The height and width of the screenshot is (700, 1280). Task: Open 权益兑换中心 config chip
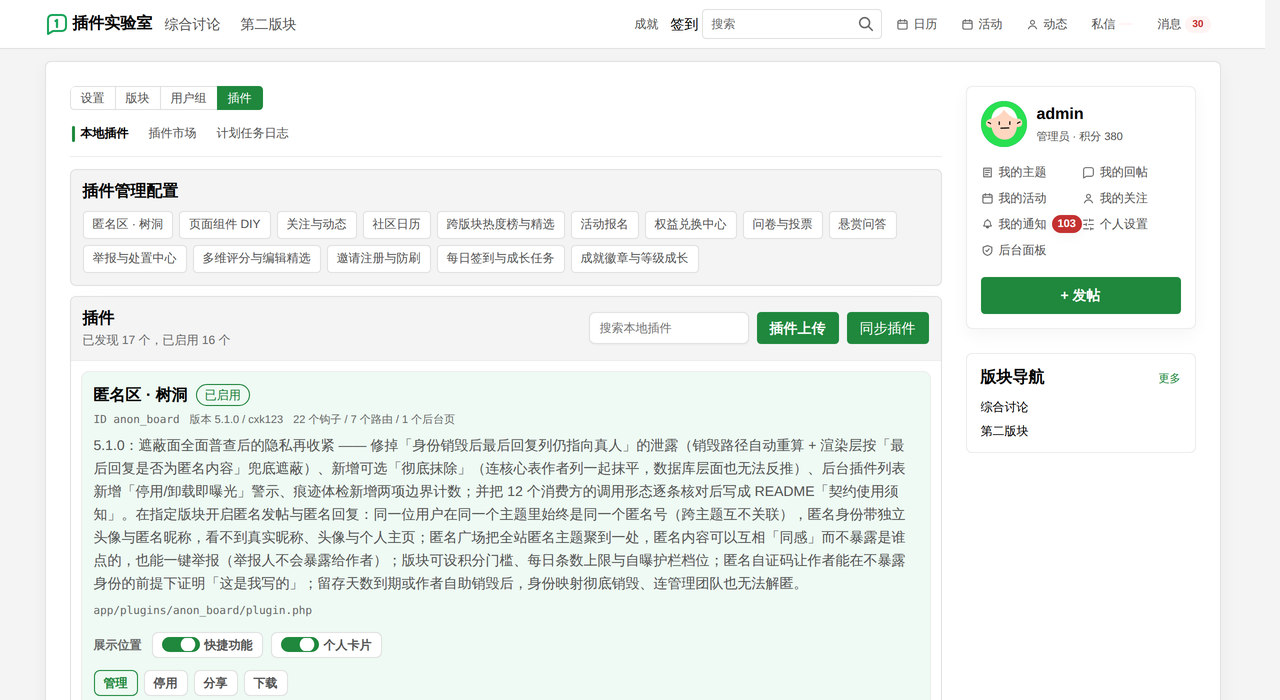tap(691, 224)
